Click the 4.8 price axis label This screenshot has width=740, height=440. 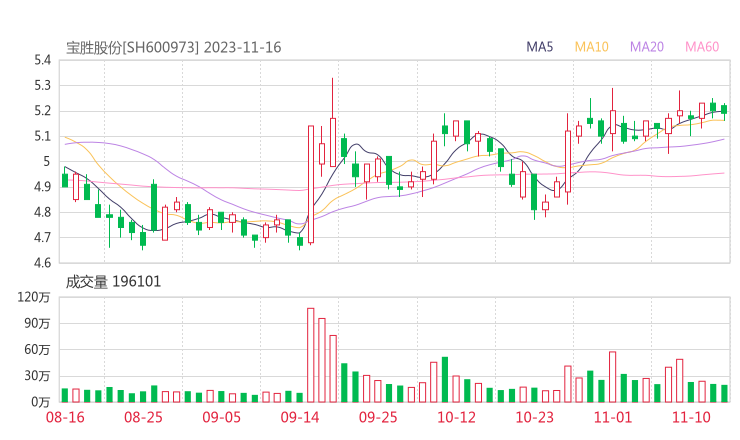pyautogui.click(x=42, y=212)
